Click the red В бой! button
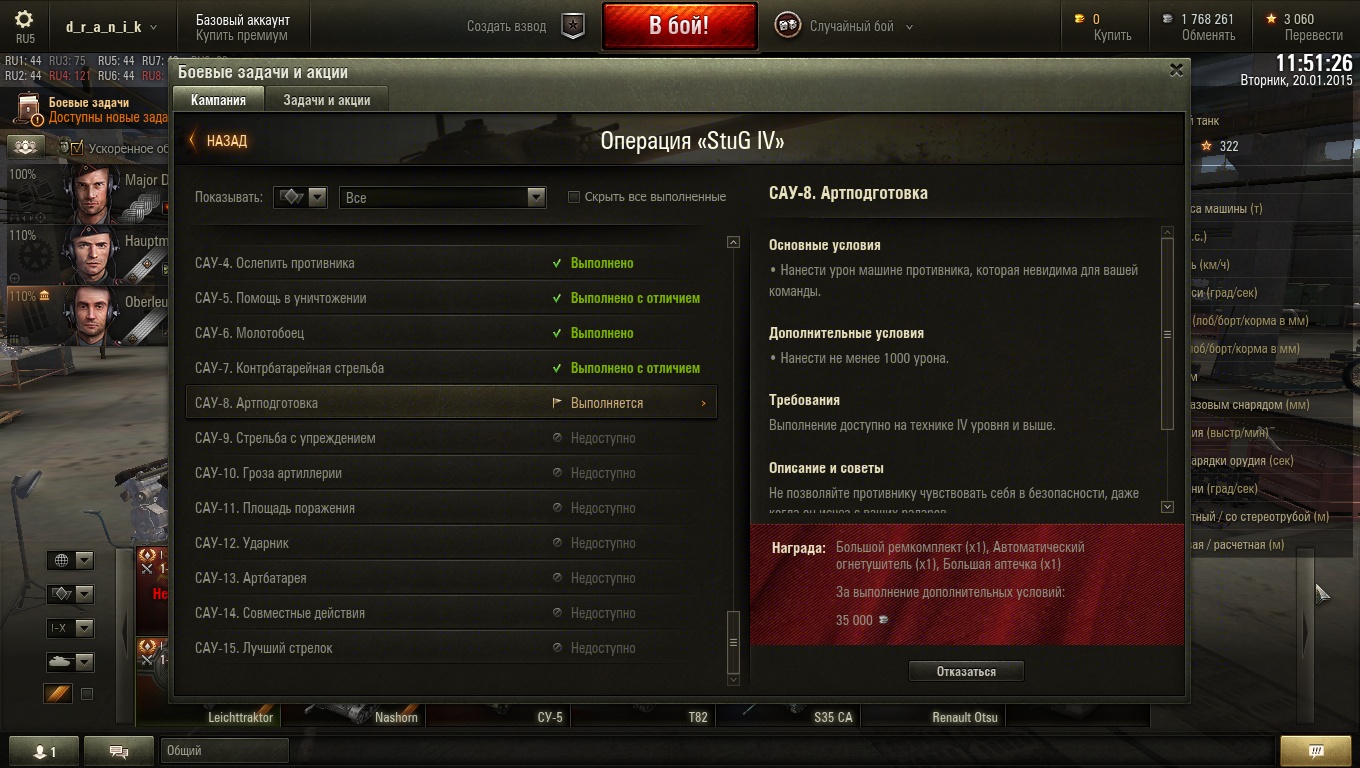1360x768 pixels. click(679, 26)
